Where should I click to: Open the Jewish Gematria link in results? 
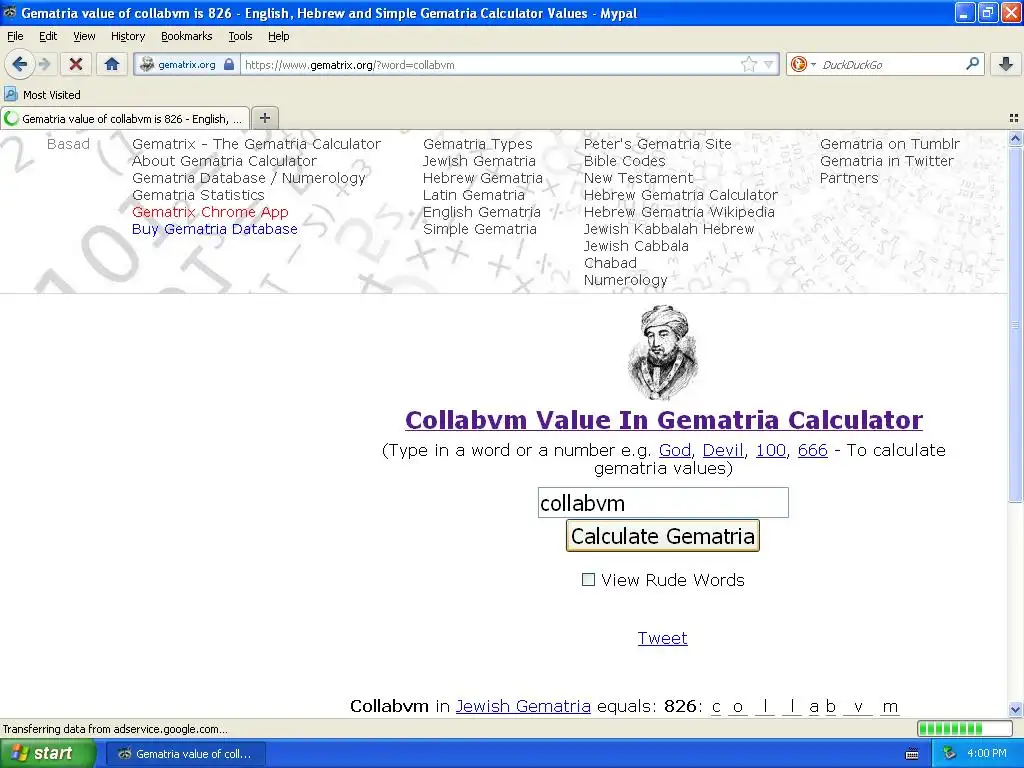[x=523, y=706]
